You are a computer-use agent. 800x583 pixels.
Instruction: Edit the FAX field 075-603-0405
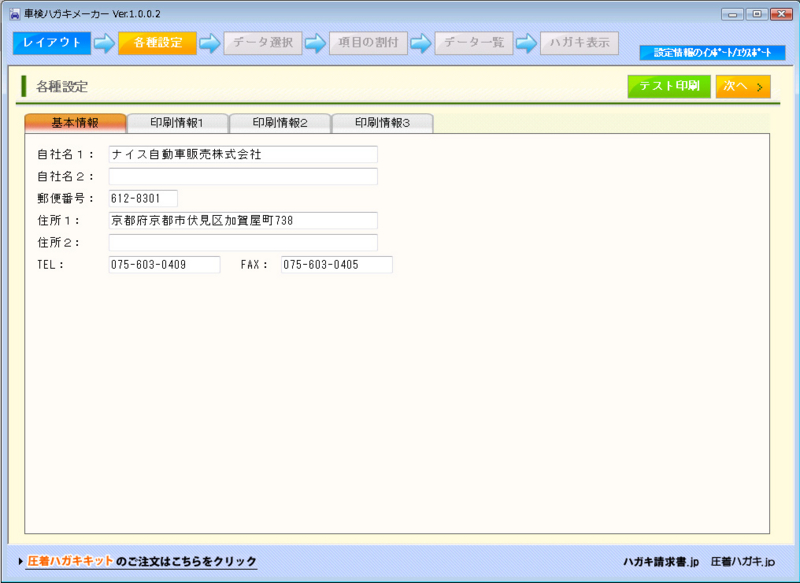pyautogui.click(x=337, y=265)
